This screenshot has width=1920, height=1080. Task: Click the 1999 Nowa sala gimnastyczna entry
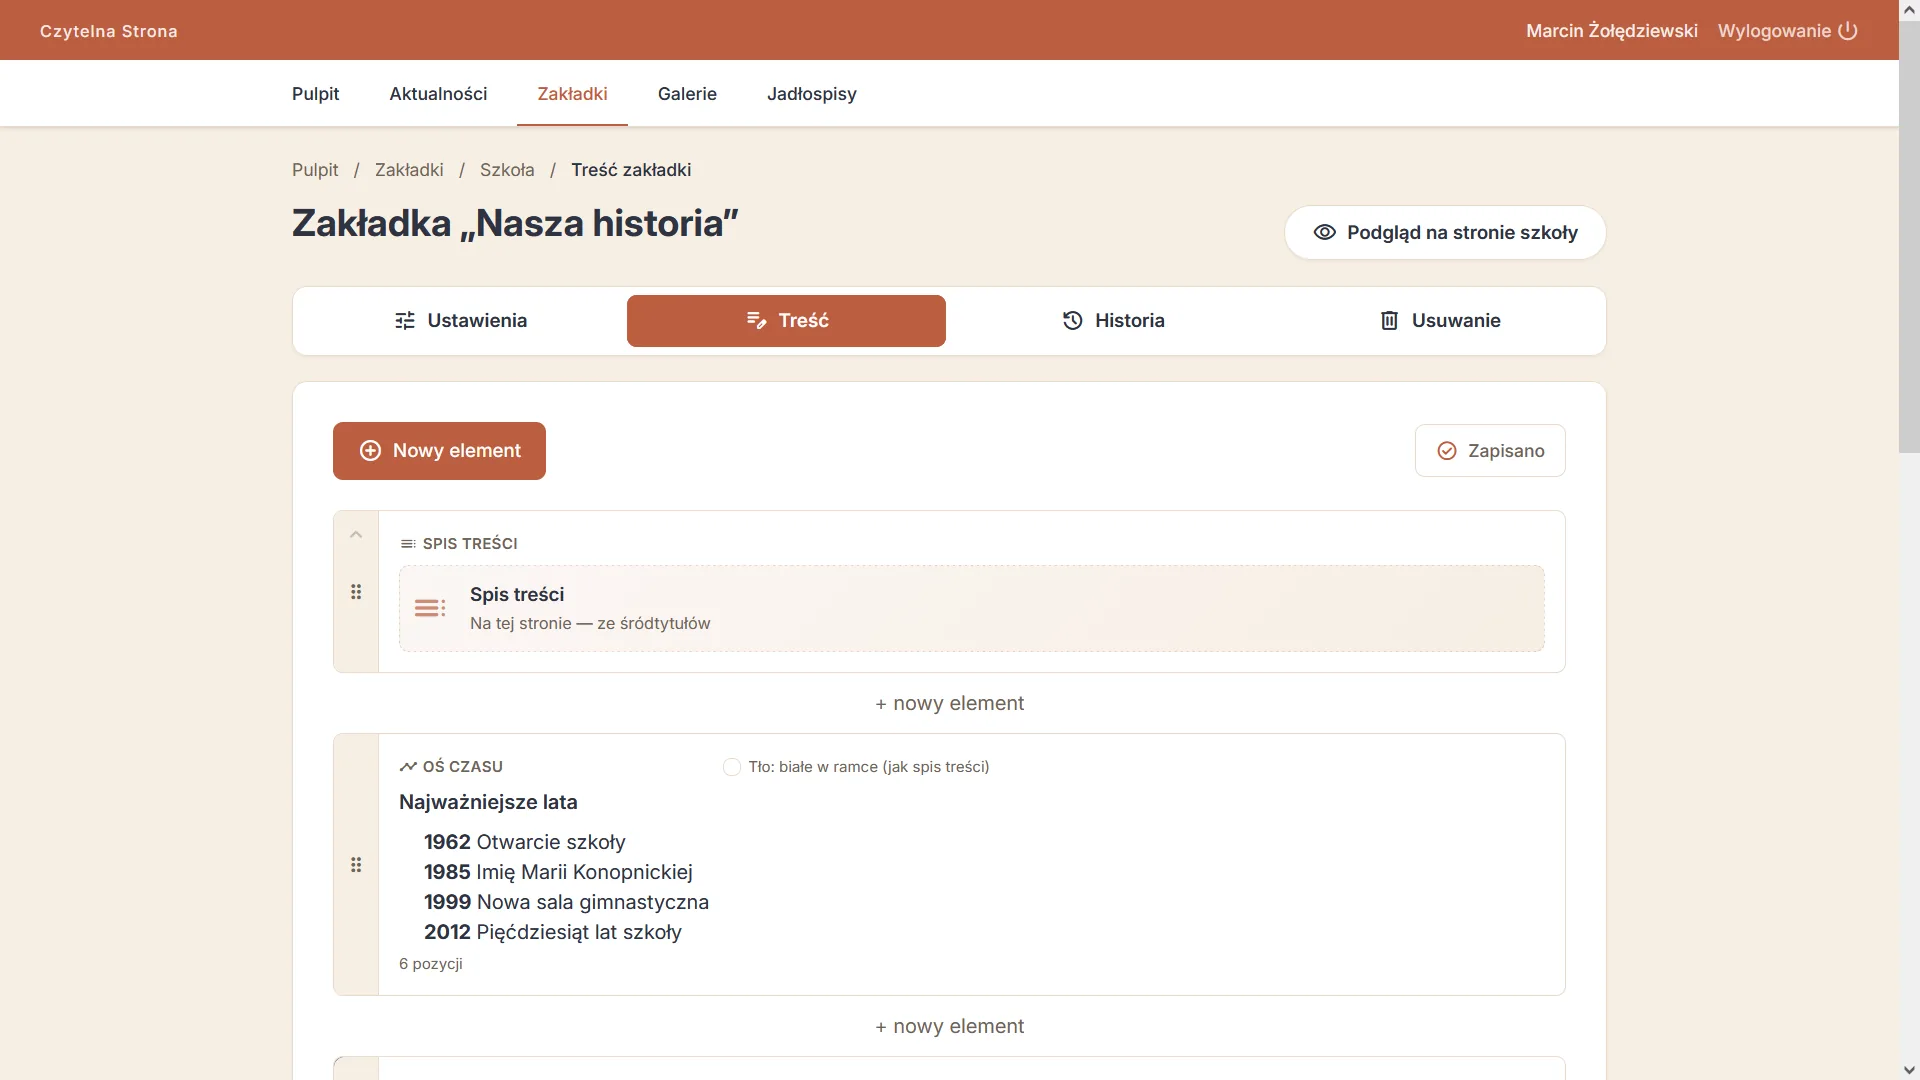point(566,902)
